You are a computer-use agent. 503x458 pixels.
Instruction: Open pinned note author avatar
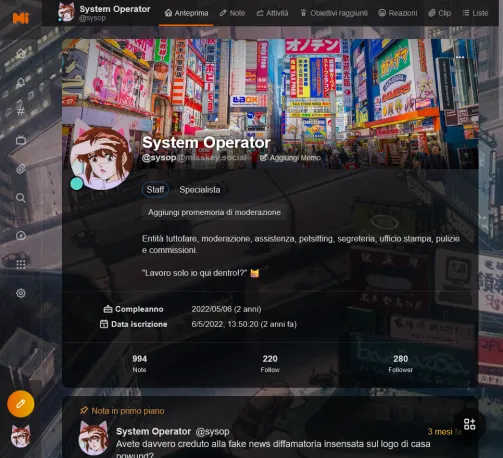click(93, 438)
